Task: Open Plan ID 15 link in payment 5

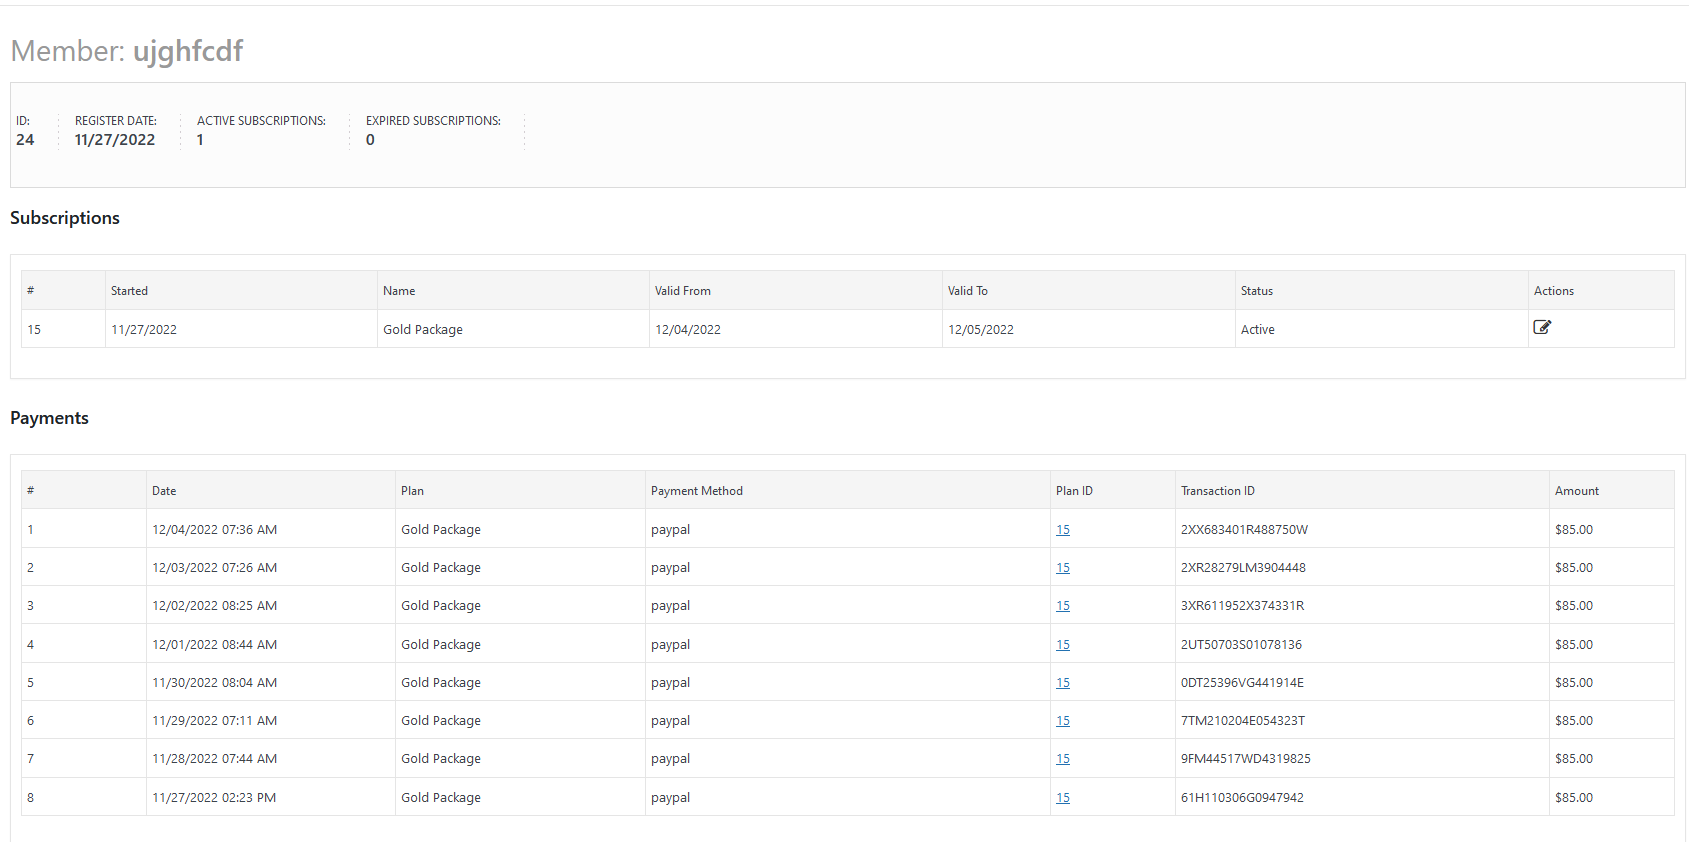Action: [x=1063, y=683]
